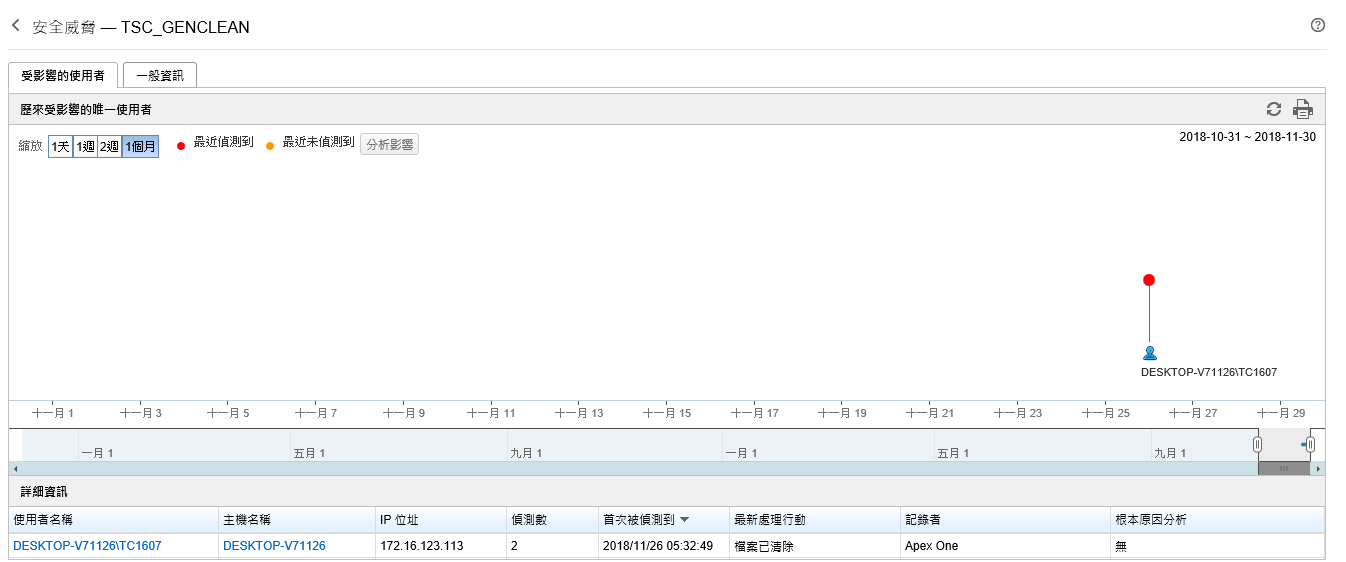
Task: Click the back arrow beside 安全威脅
Action: point(16,26)
